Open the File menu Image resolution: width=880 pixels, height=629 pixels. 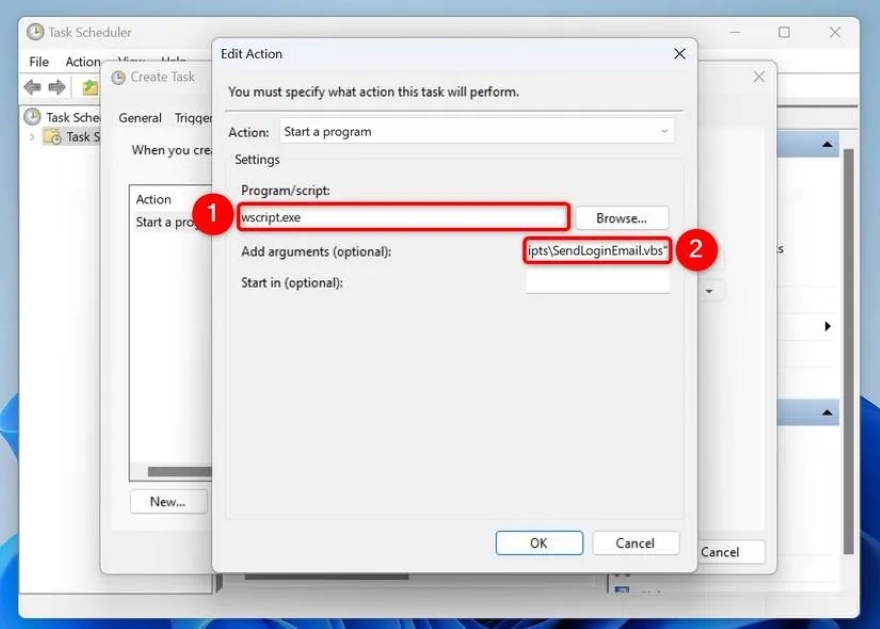click(x=37, y=61)
